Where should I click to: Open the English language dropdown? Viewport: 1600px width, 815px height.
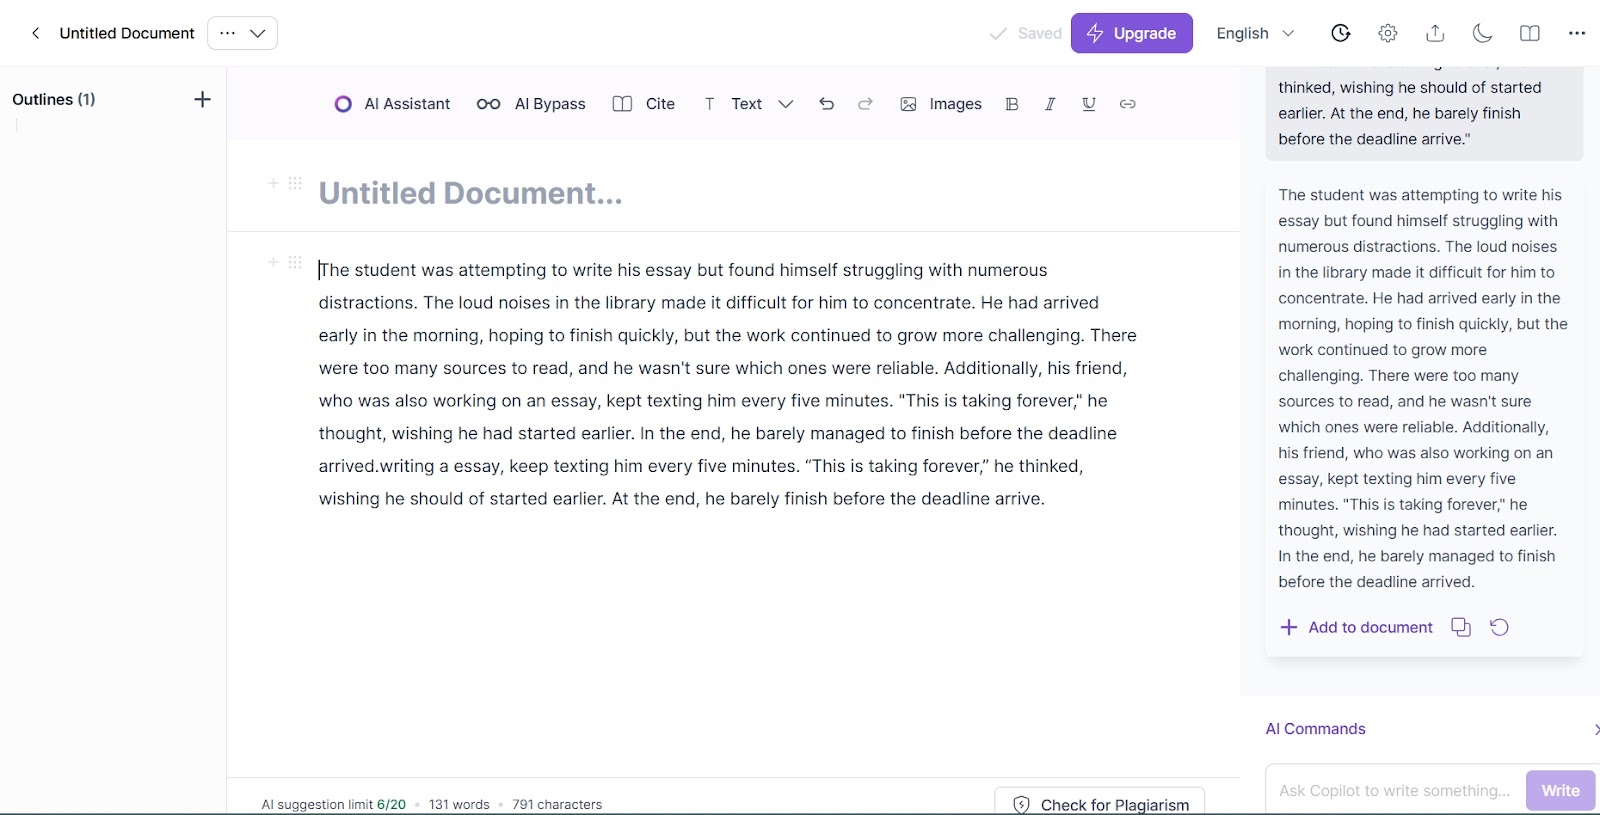click(x=1255, y=33)
